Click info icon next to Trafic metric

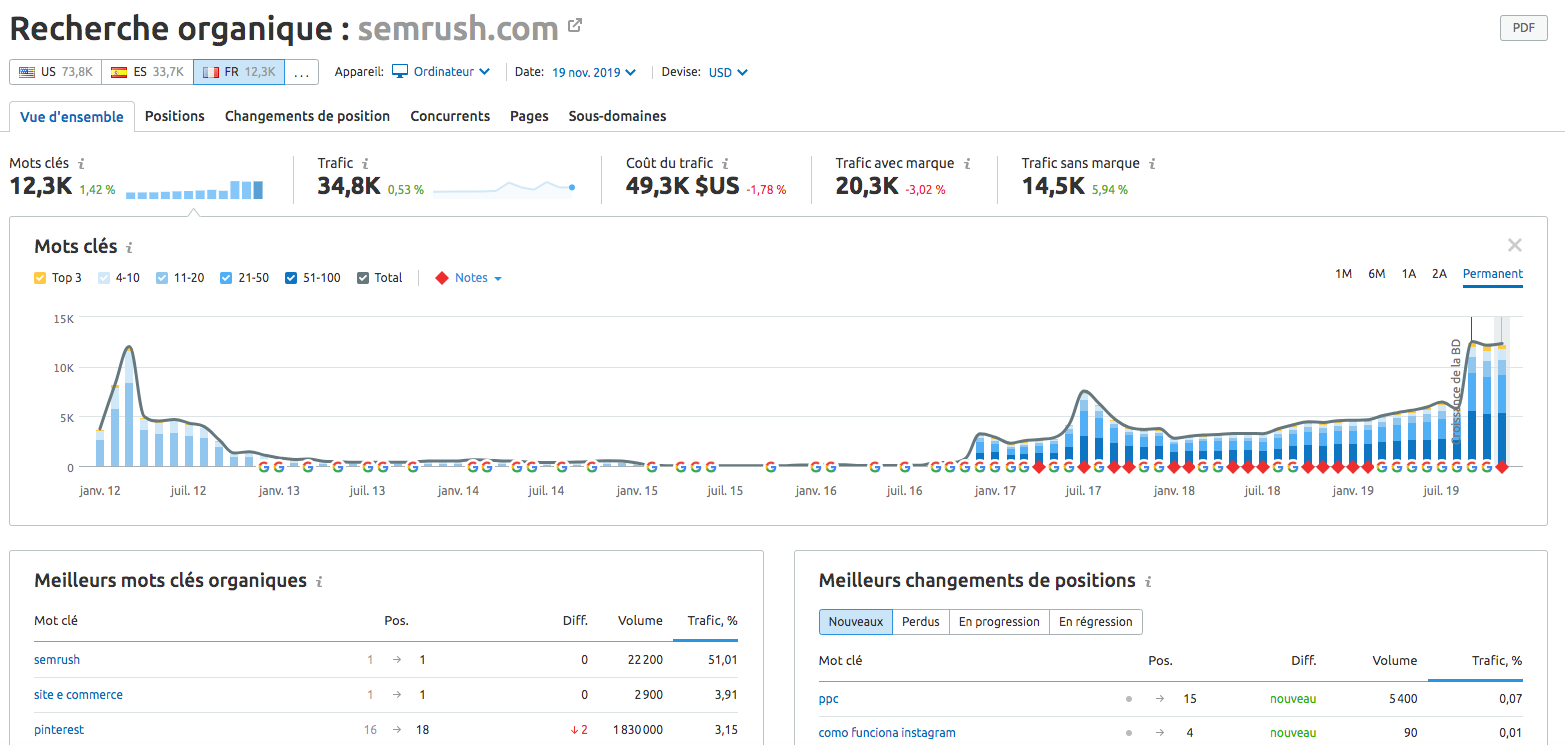tap(366, 163)
